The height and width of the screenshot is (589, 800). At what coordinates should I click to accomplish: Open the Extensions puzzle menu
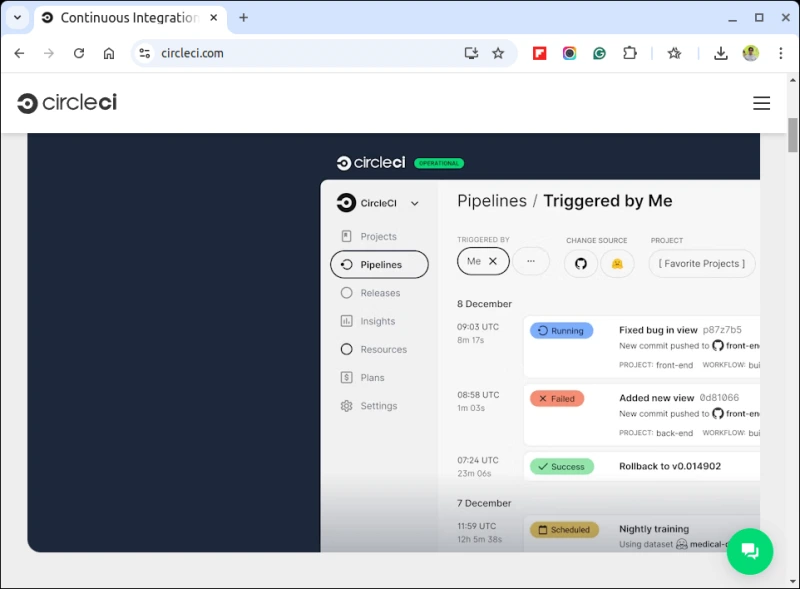point(630,53)
